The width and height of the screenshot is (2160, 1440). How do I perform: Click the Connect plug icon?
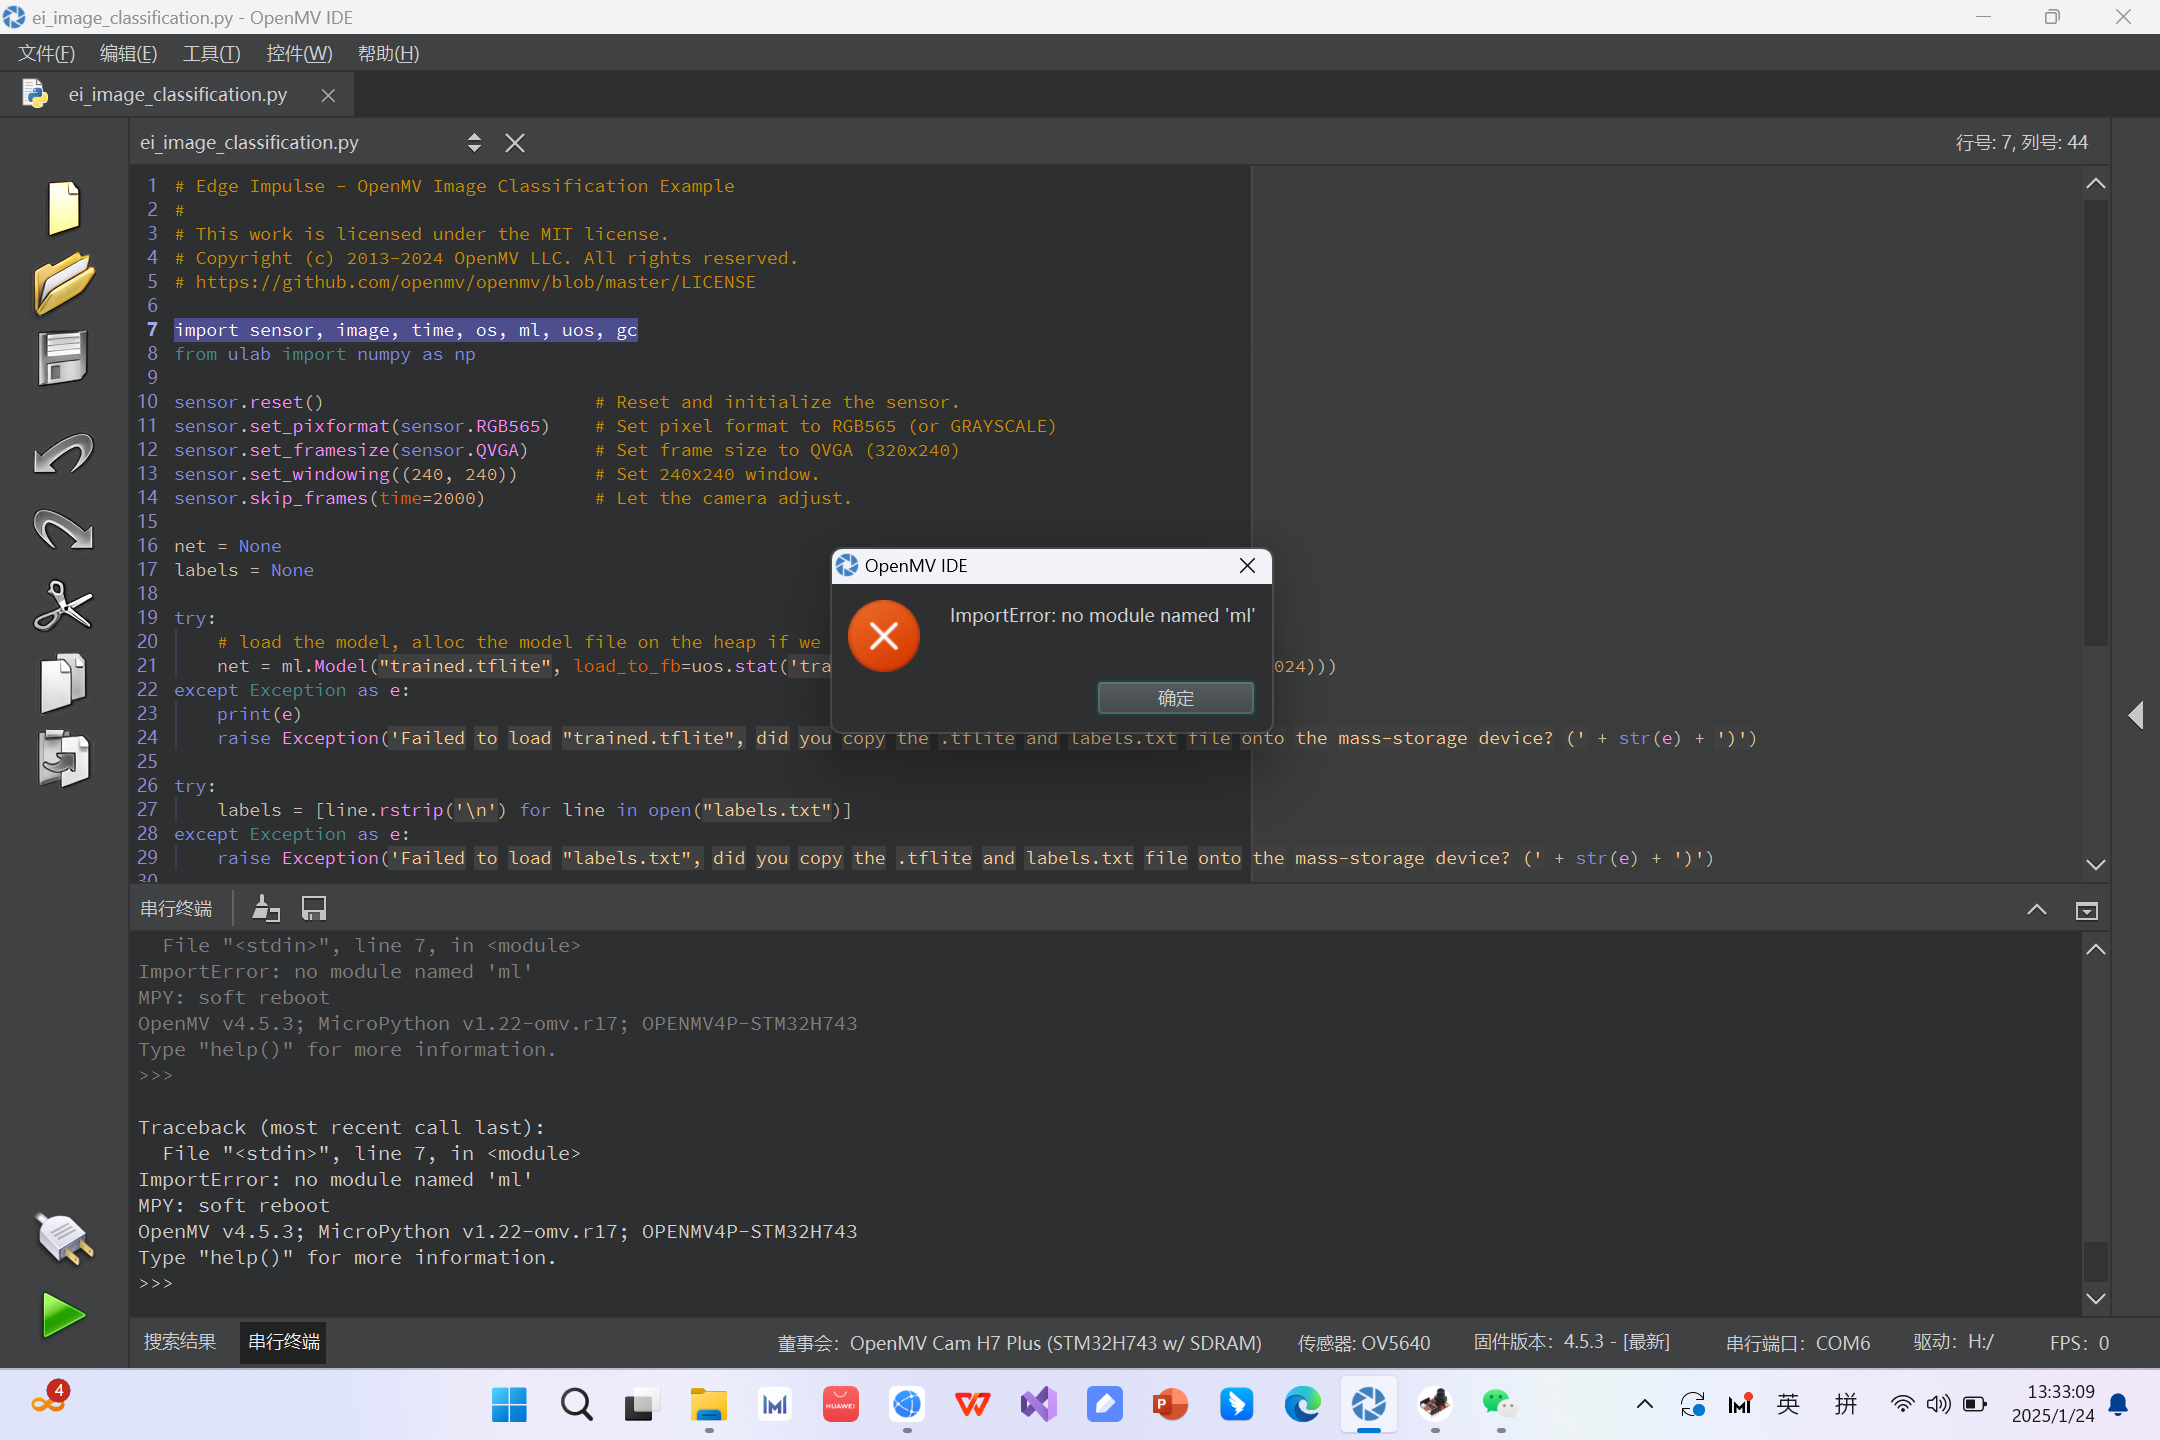tap(64, 1238)
